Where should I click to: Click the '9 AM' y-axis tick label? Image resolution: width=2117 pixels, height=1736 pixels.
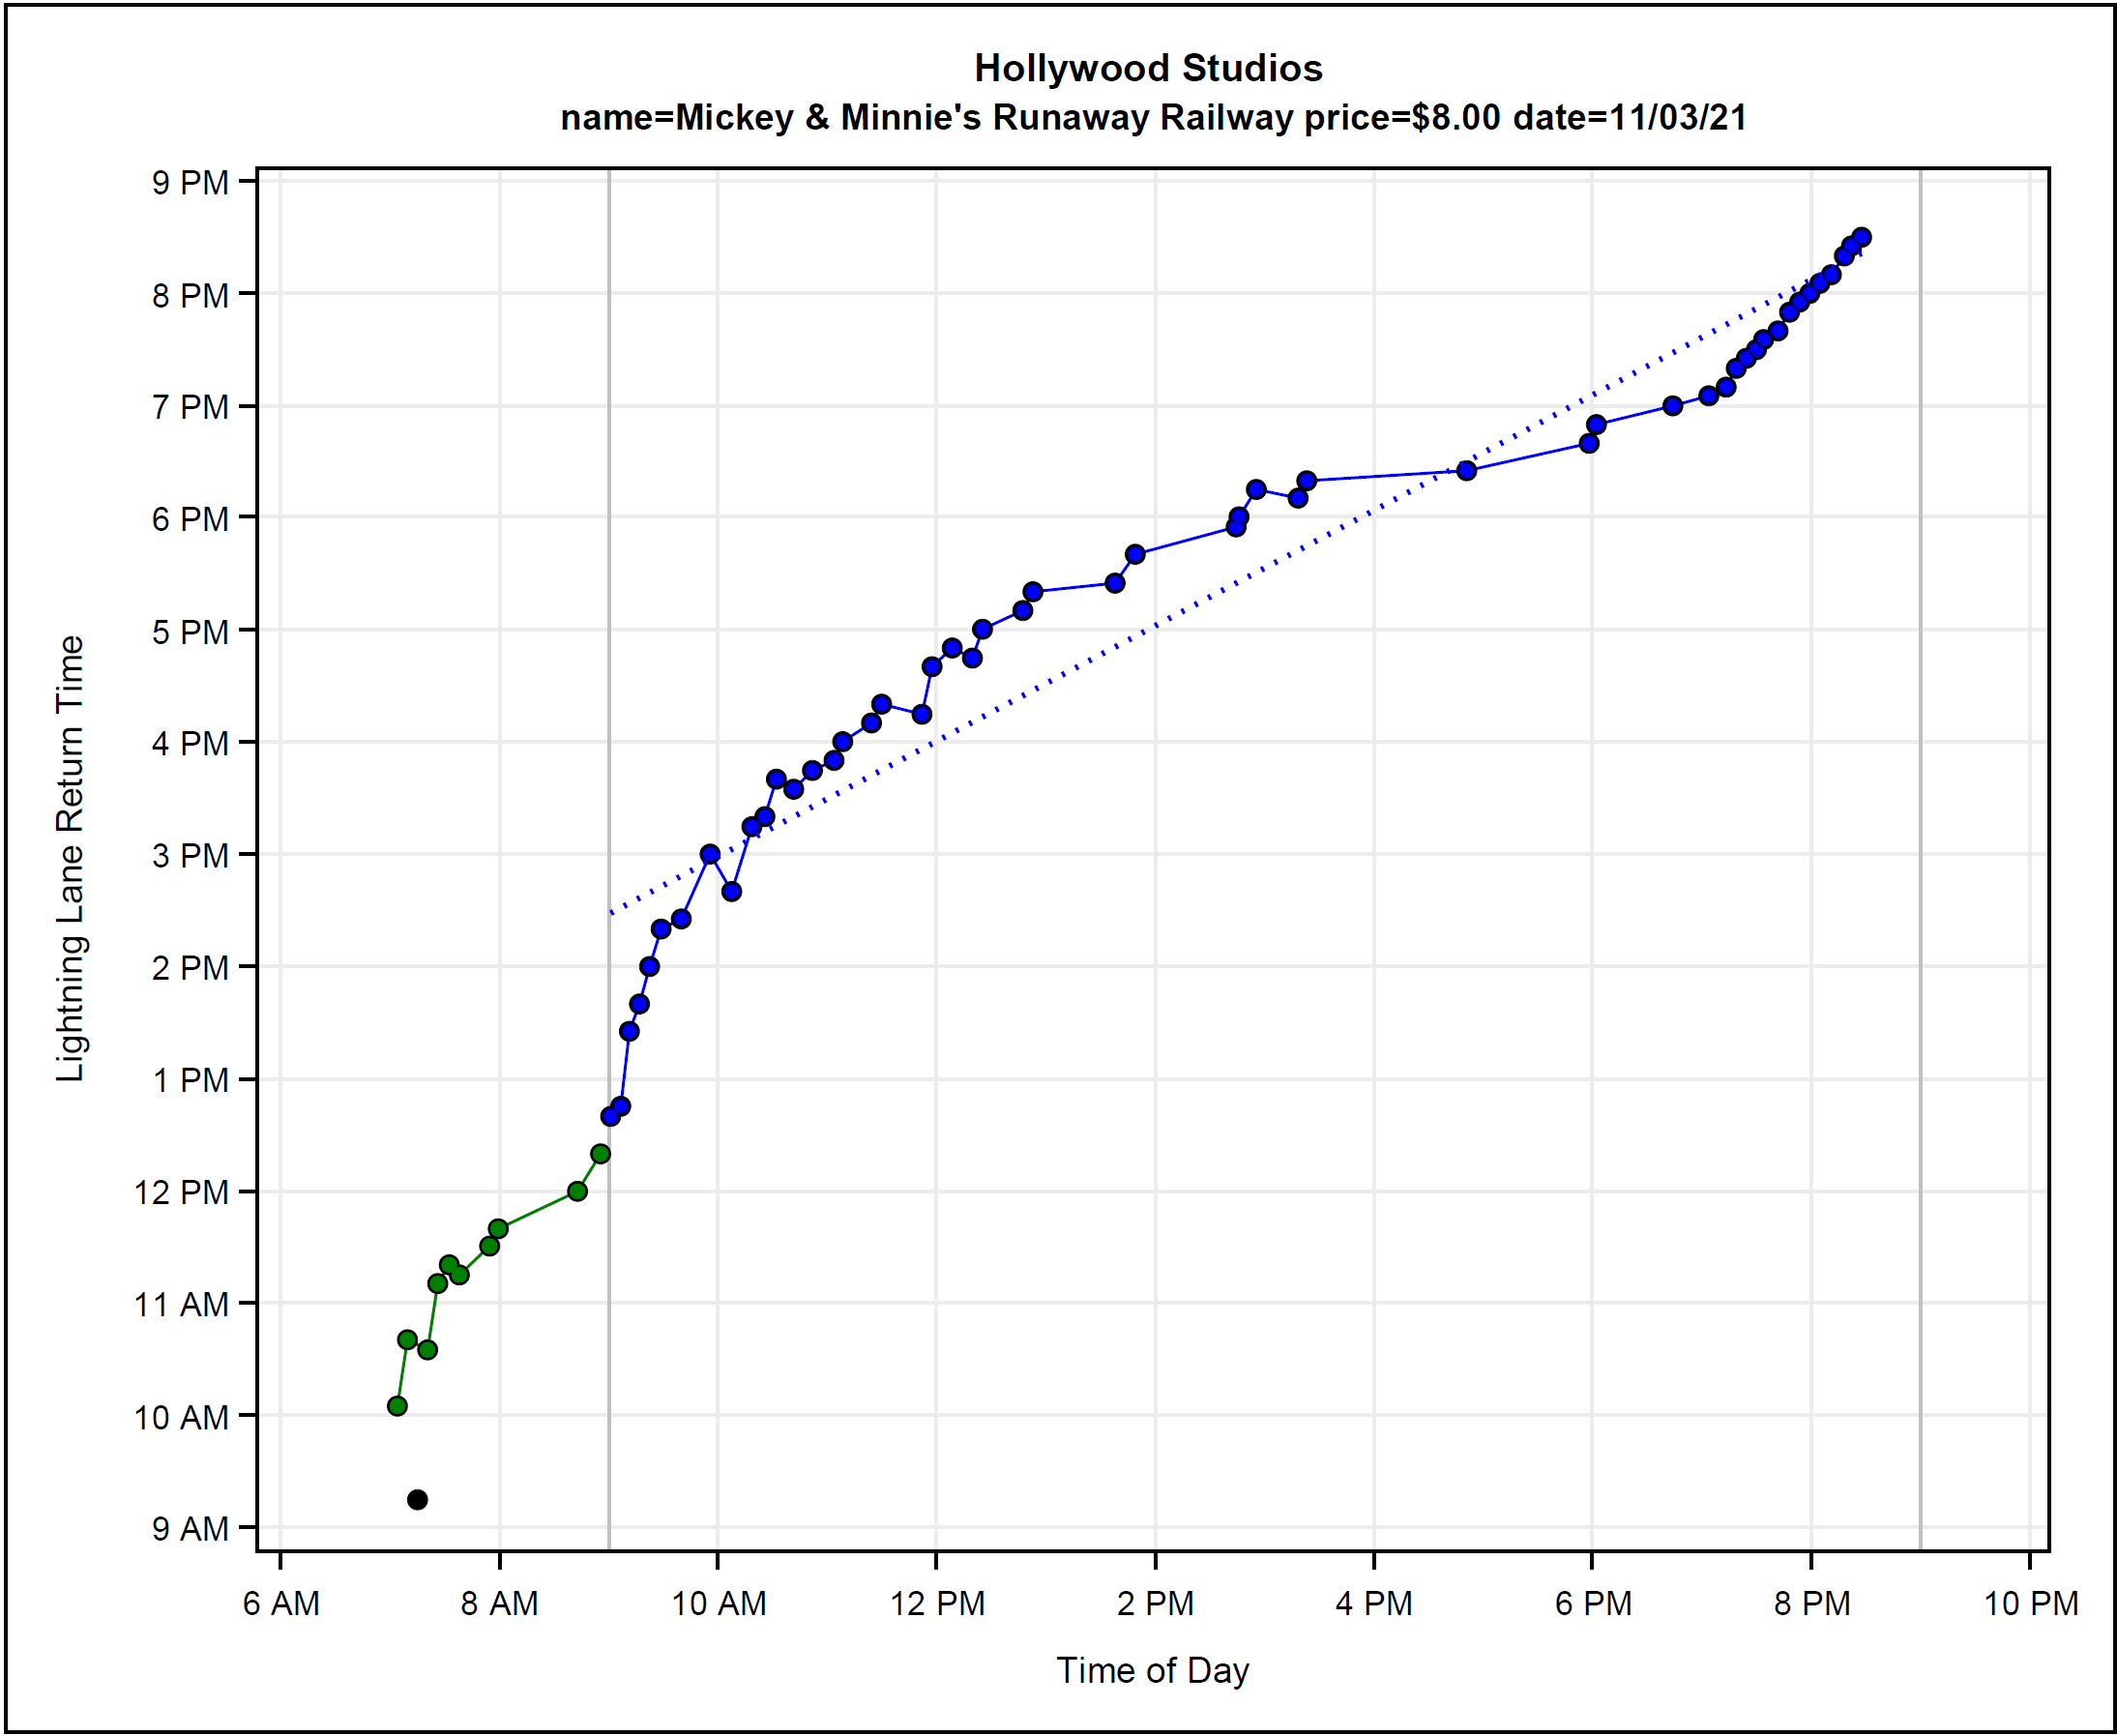pos(190,1528)
